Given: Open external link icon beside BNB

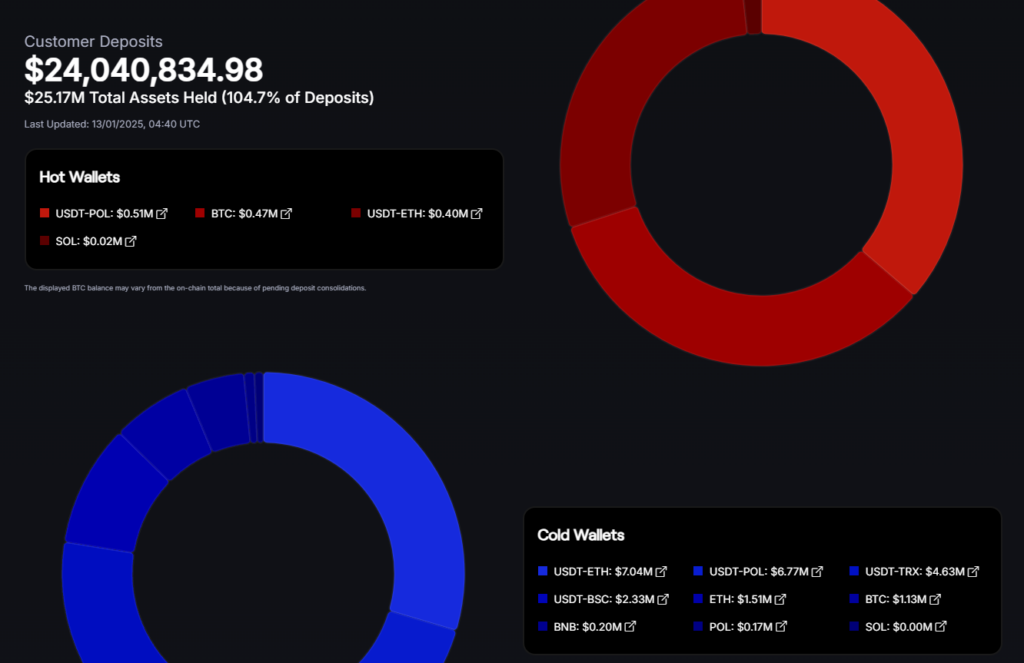Looking at the screenshot, I should 630,627.
